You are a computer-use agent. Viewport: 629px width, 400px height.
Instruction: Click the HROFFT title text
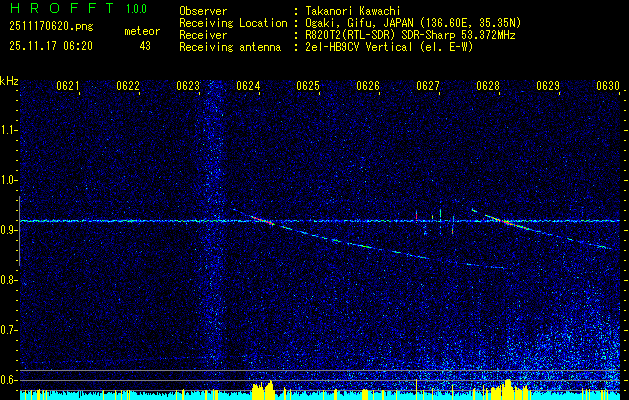[x=62, y=8]
